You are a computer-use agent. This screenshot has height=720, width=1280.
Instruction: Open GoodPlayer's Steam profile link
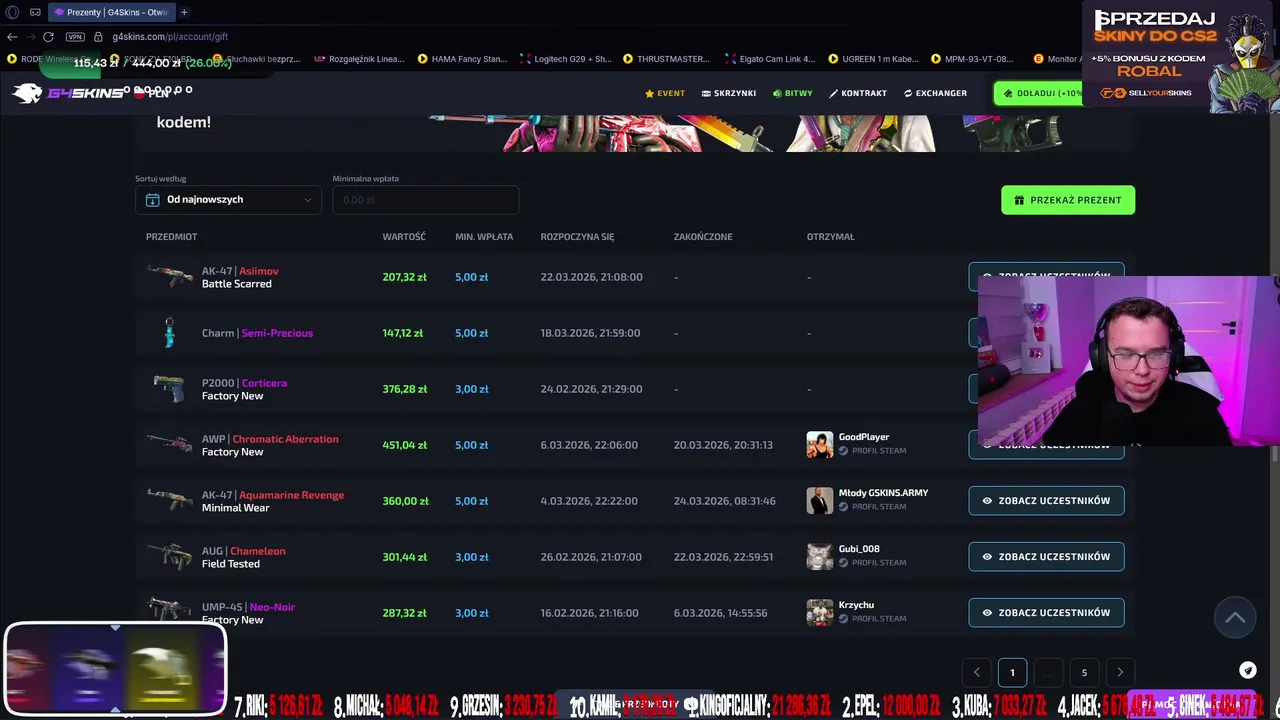872,451
